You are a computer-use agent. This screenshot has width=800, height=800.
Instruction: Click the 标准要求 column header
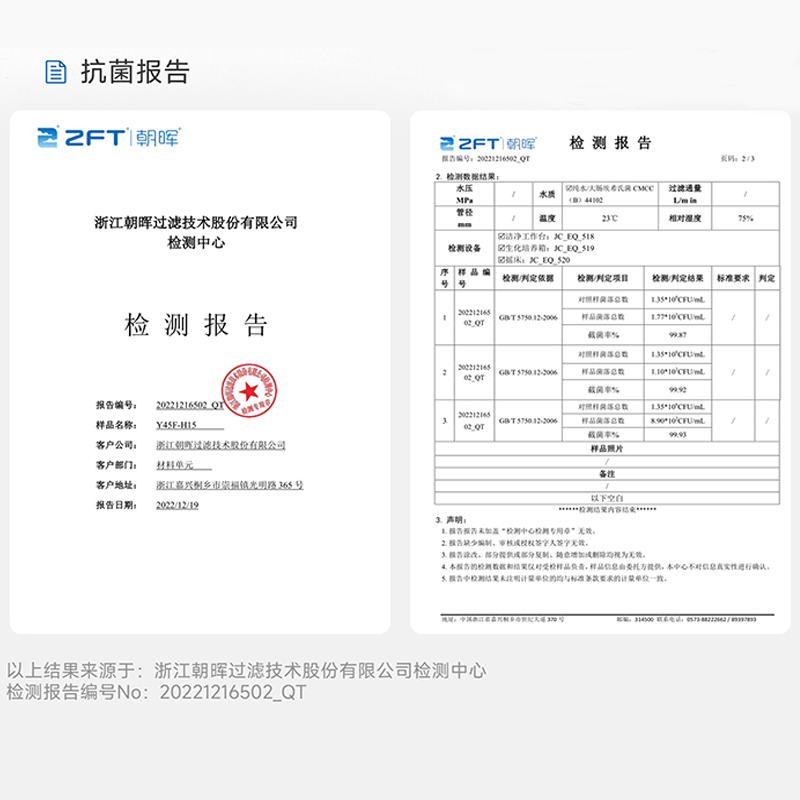[733, 278]
